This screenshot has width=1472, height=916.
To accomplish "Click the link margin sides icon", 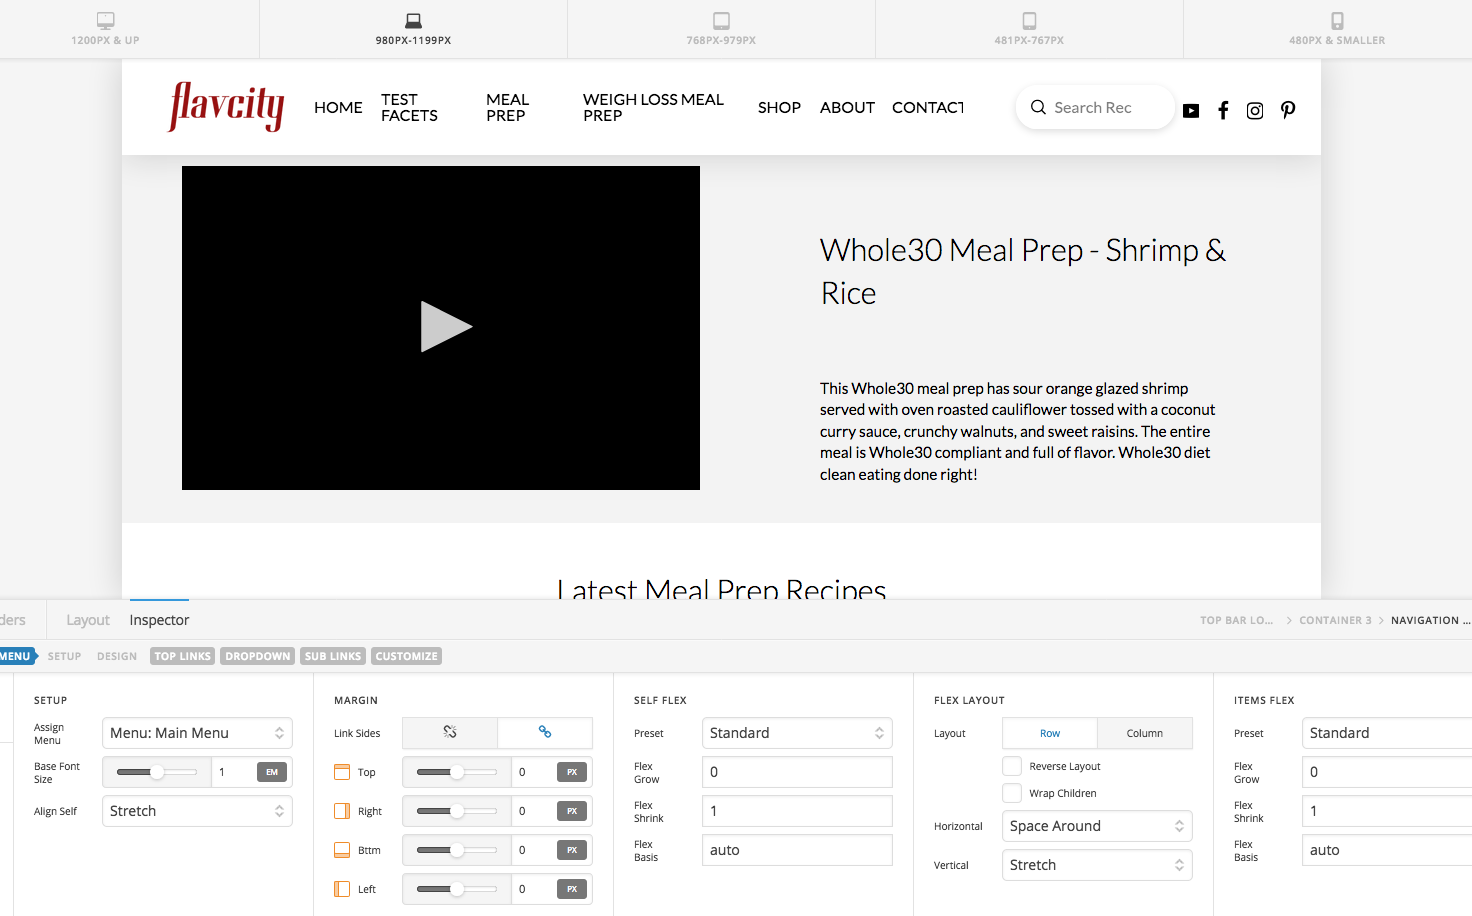I will 545,732.
